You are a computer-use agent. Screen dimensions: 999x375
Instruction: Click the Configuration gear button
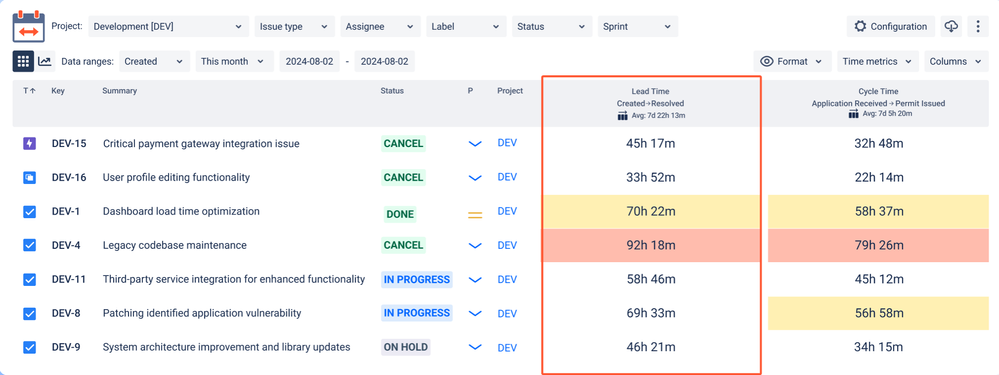(891, 26)
